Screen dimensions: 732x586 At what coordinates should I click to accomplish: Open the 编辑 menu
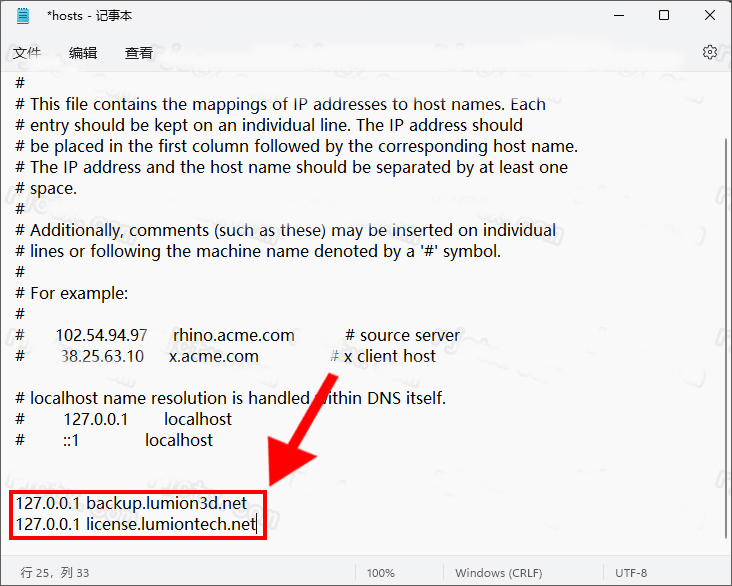[83, 53]
